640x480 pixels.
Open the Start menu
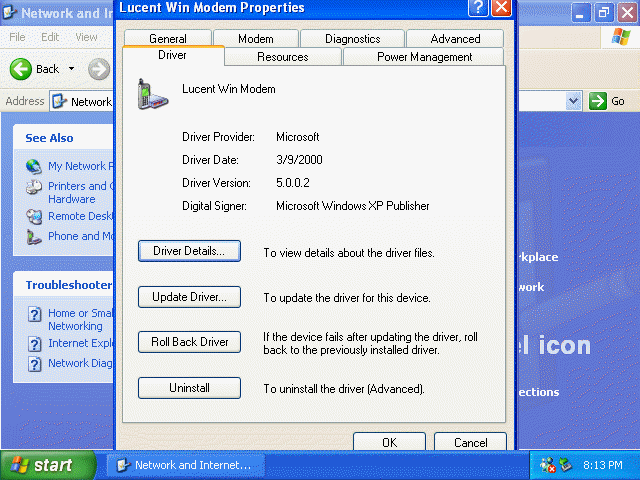tap(48, 465)
